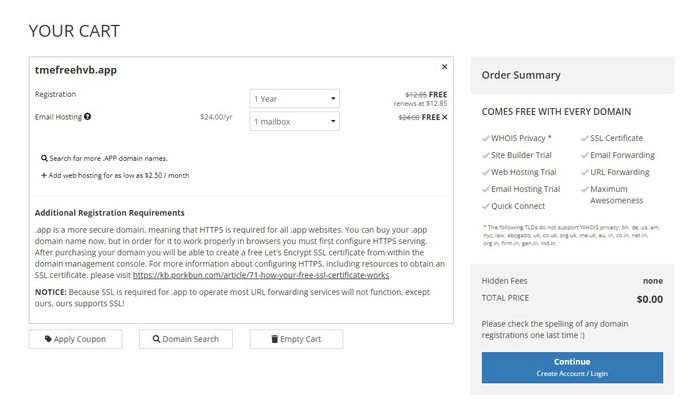Remove Email Hosting using its X icon
This screenshot has width=700, height=415.
pyautogui.click(x=444, y=117)
